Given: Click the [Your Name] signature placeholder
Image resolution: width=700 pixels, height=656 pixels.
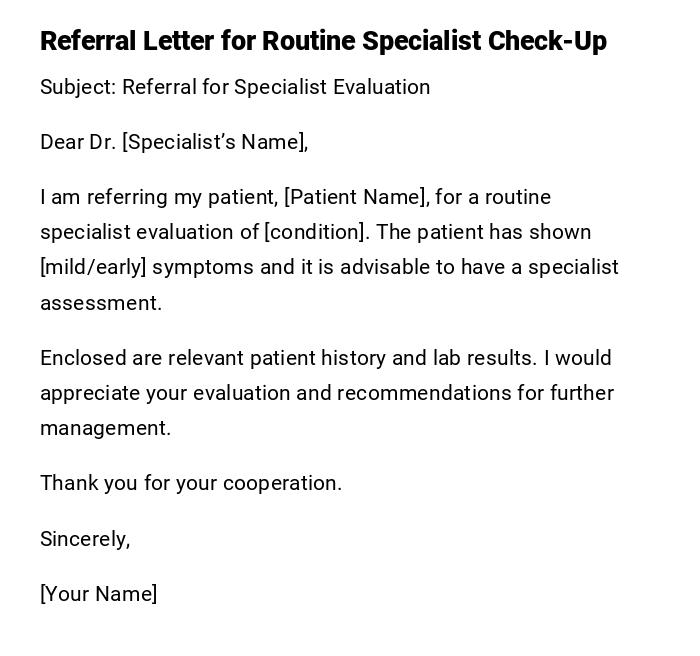Looking at the screenshot, I should tap(99, 594).
